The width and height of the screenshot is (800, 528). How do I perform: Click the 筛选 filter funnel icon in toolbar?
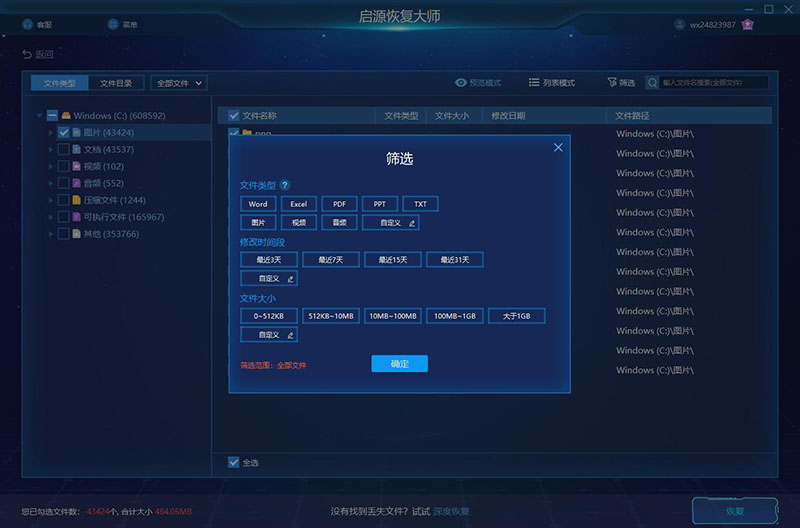(612, 82)
